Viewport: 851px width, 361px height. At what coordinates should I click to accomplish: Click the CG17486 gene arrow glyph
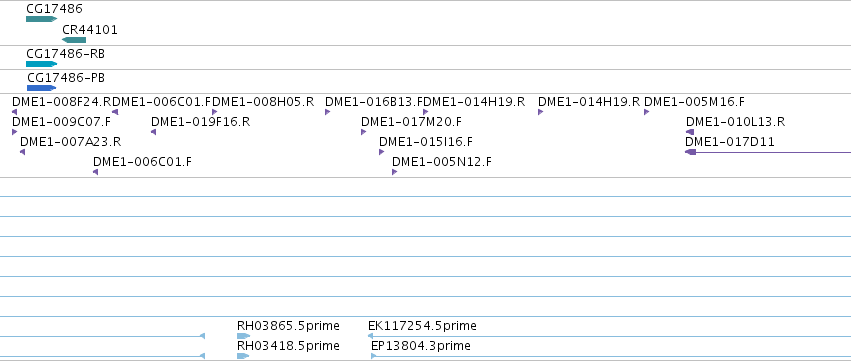[x=41, y=19]
